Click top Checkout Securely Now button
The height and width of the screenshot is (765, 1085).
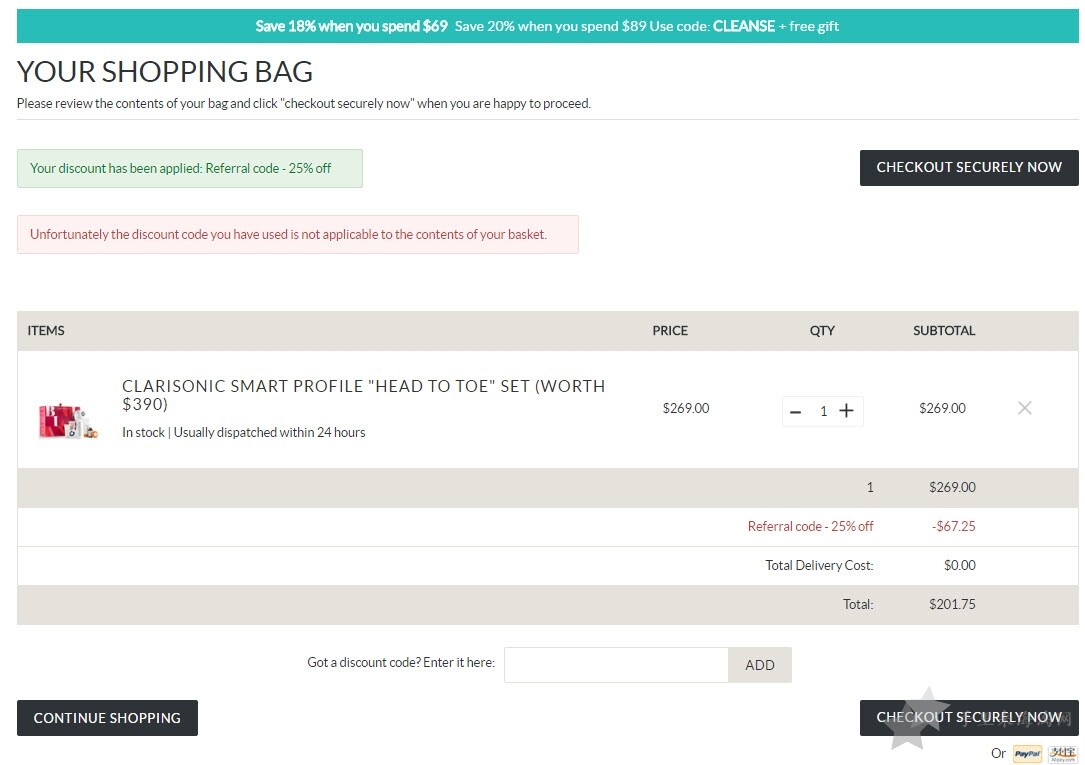tap(969, 167)
